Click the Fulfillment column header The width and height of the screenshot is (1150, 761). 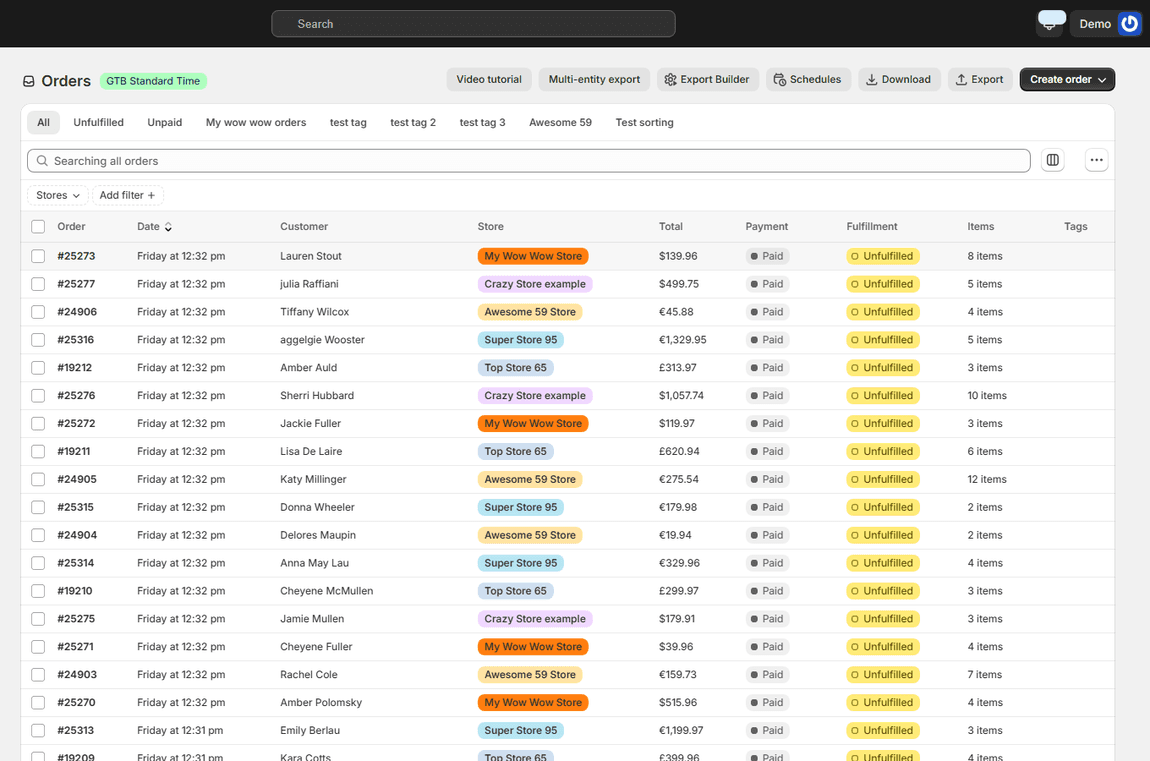pos(871,227)
